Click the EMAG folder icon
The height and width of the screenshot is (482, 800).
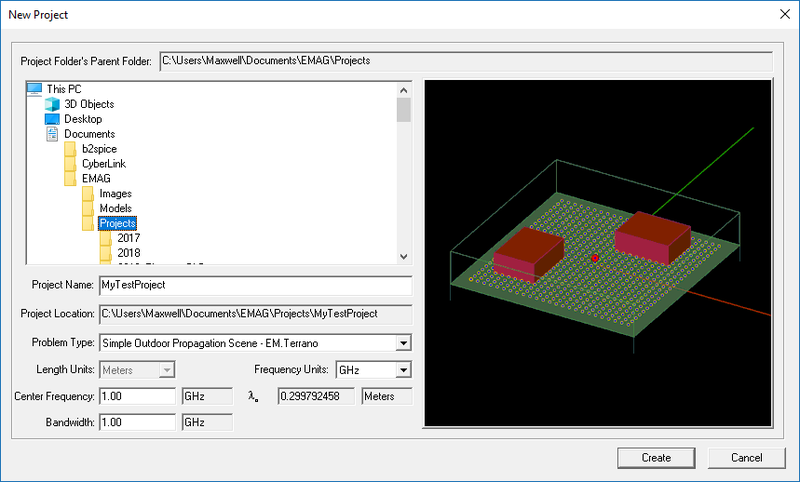point(70,179)
